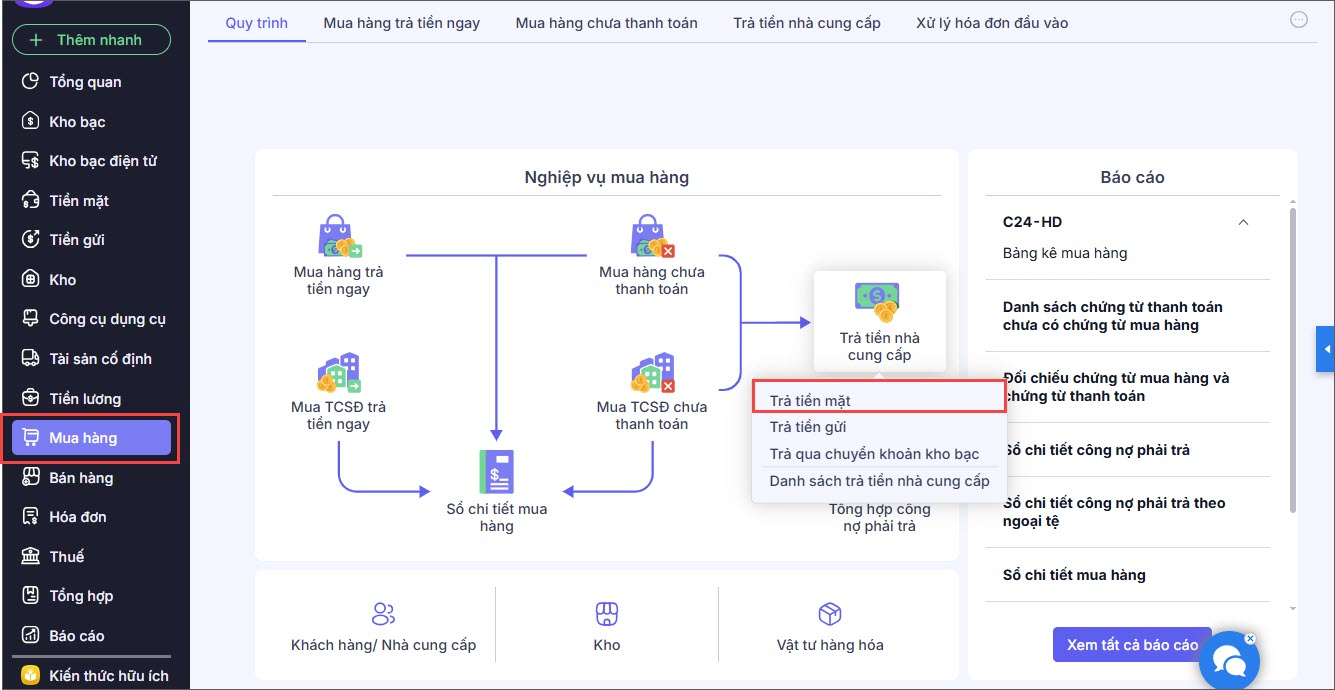The width and height of the screenshot is (1335, 690).
Task: Open the more options ellipsis at top right
Action: pyautogui.click(x=1299, y=19)
